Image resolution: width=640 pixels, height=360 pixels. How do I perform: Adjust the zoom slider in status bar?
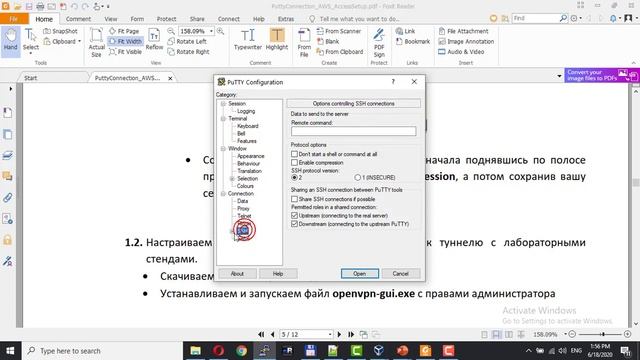click(602, 334)
